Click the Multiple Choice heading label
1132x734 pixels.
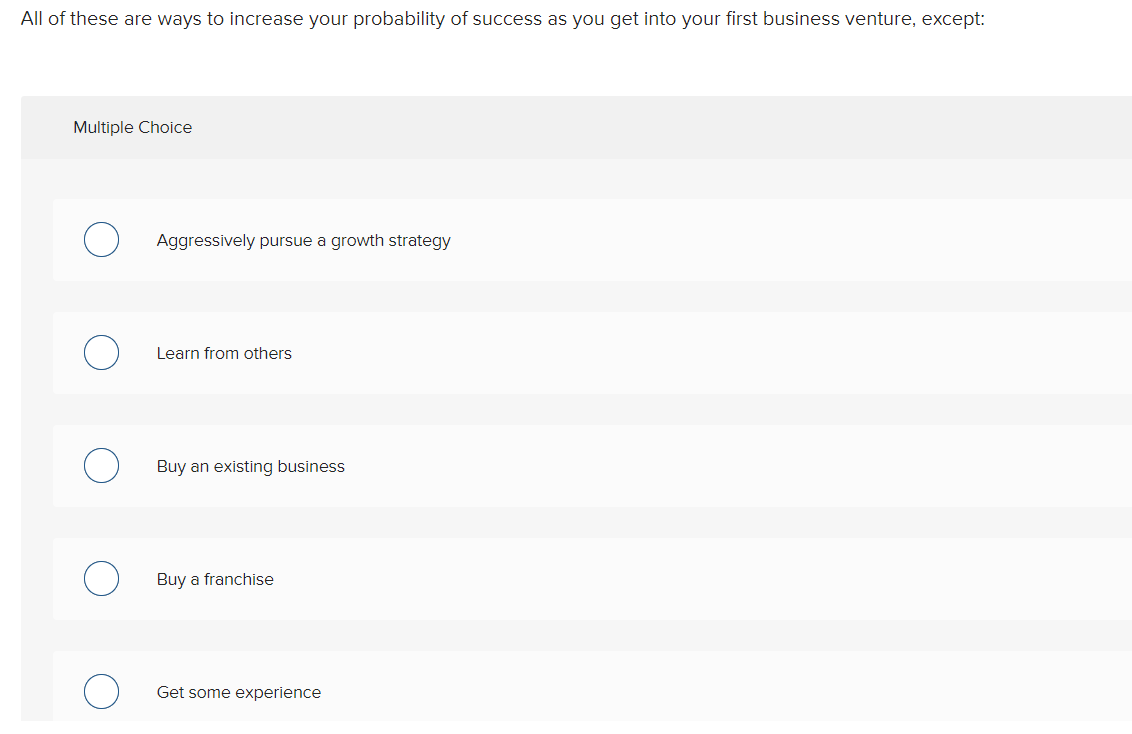tap(133, 128)
